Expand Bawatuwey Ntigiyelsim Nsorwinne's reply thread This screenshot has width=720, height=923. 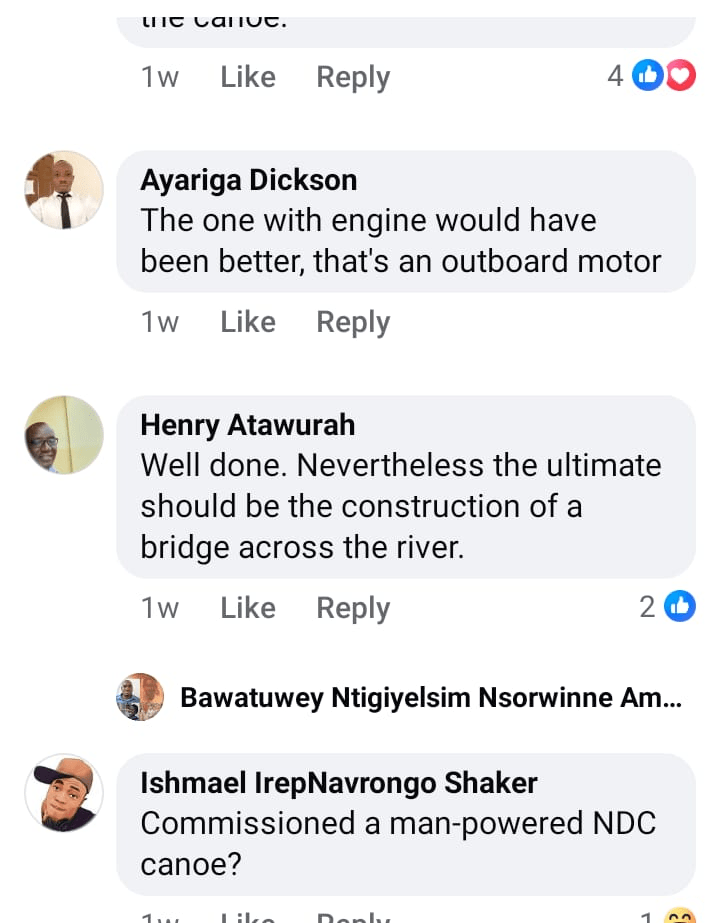tap(430, 697)
